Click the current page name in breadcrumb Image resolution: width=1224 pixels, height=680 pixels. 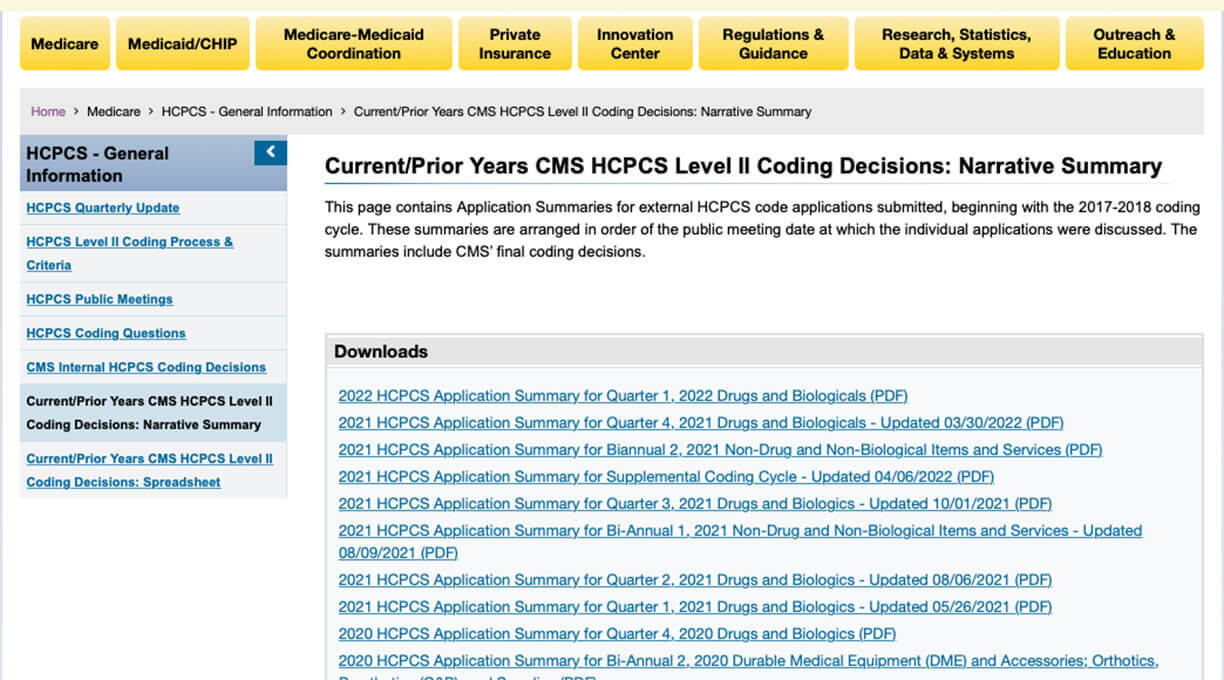pos(582,112)
